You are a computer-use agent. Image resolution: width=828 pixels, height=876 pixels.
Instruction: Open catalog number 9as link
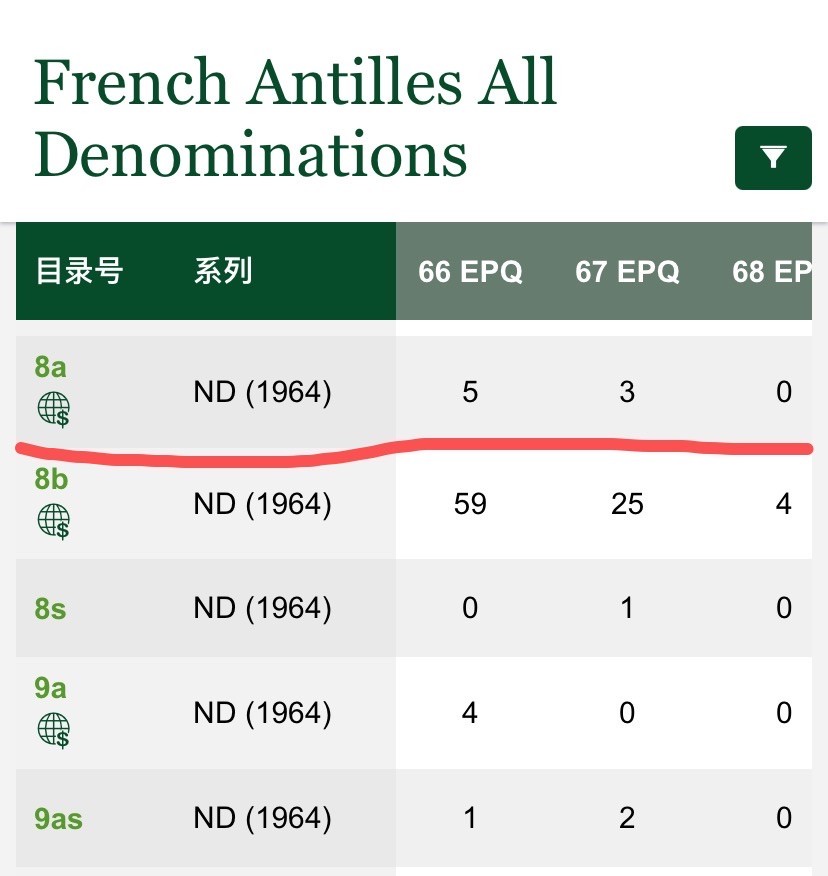coord(58,819)
